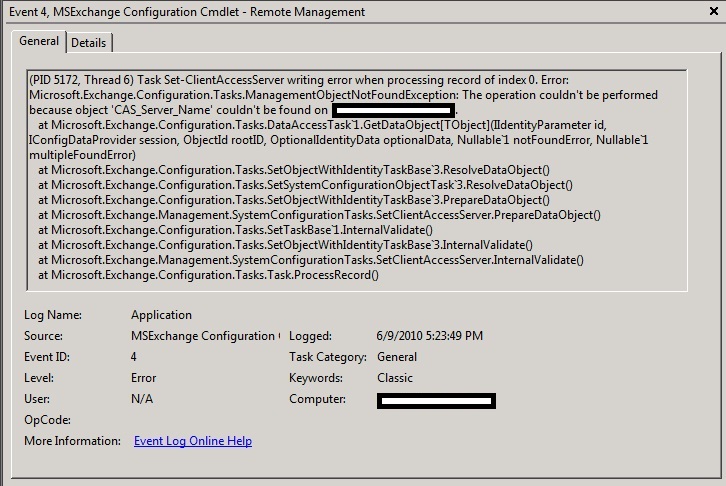This screenshot has height=486, width=726.
Task: Click the SetClientAccessServer.InternalValidate() stack line
Action: pos(311,260)
